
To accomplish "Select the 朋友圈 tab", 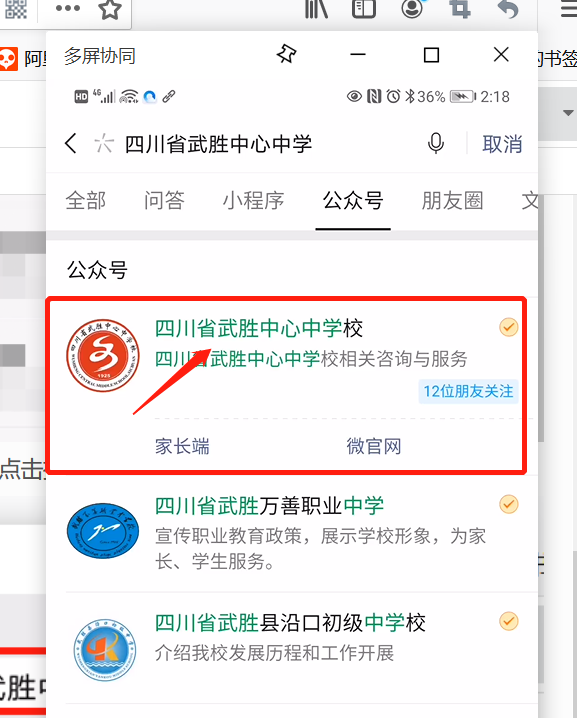I will click(452, 201).
